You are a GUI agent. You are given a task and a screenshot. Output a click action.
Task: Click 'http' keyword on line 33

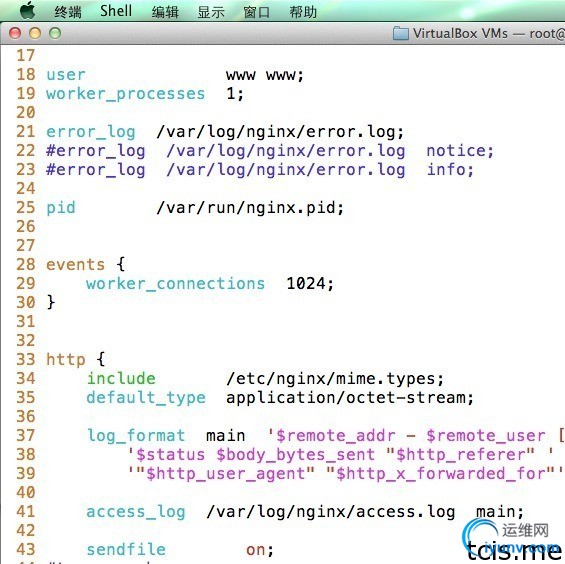click(x=66, y=360)
